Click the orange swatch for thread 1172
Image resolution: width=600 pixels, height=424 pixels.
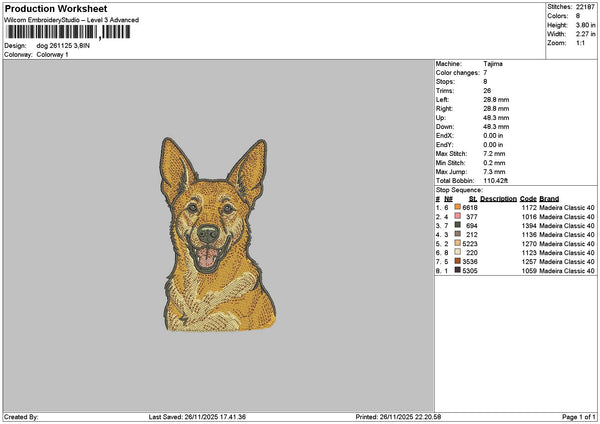point(457,207)
